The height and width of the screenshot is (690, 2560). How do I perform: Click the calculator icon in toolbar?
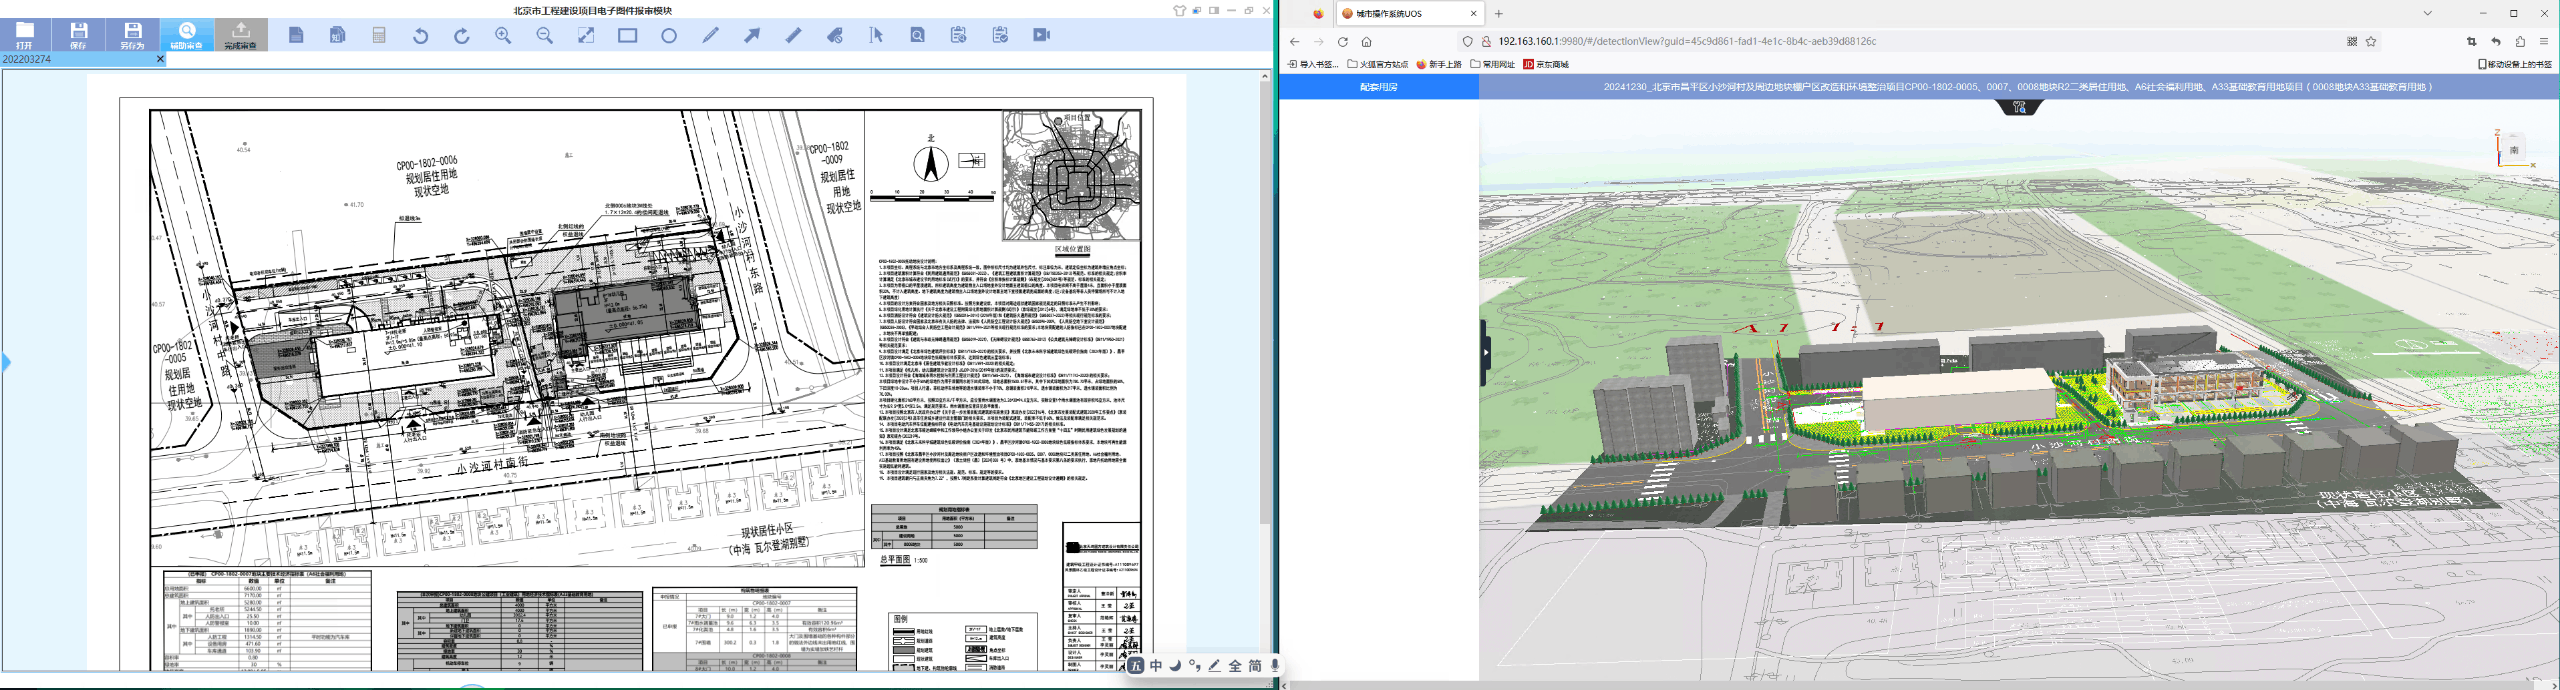click(379, 35)
